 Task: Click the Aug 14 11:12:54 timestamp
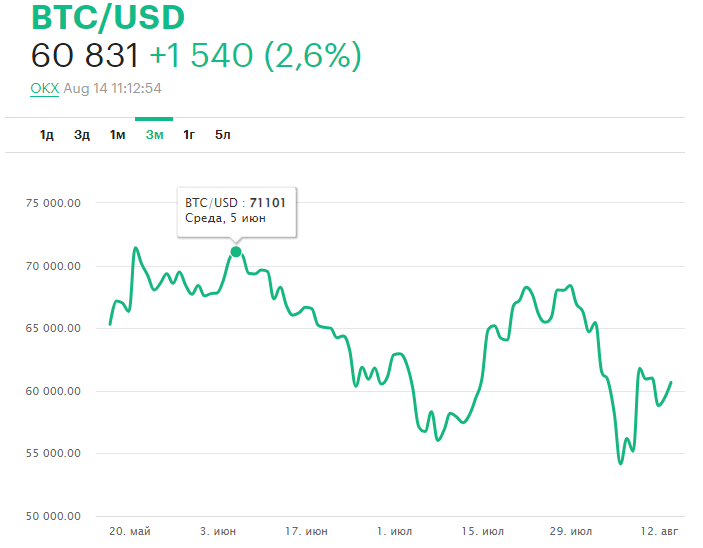pyautogui.click(x=112, y=88)
